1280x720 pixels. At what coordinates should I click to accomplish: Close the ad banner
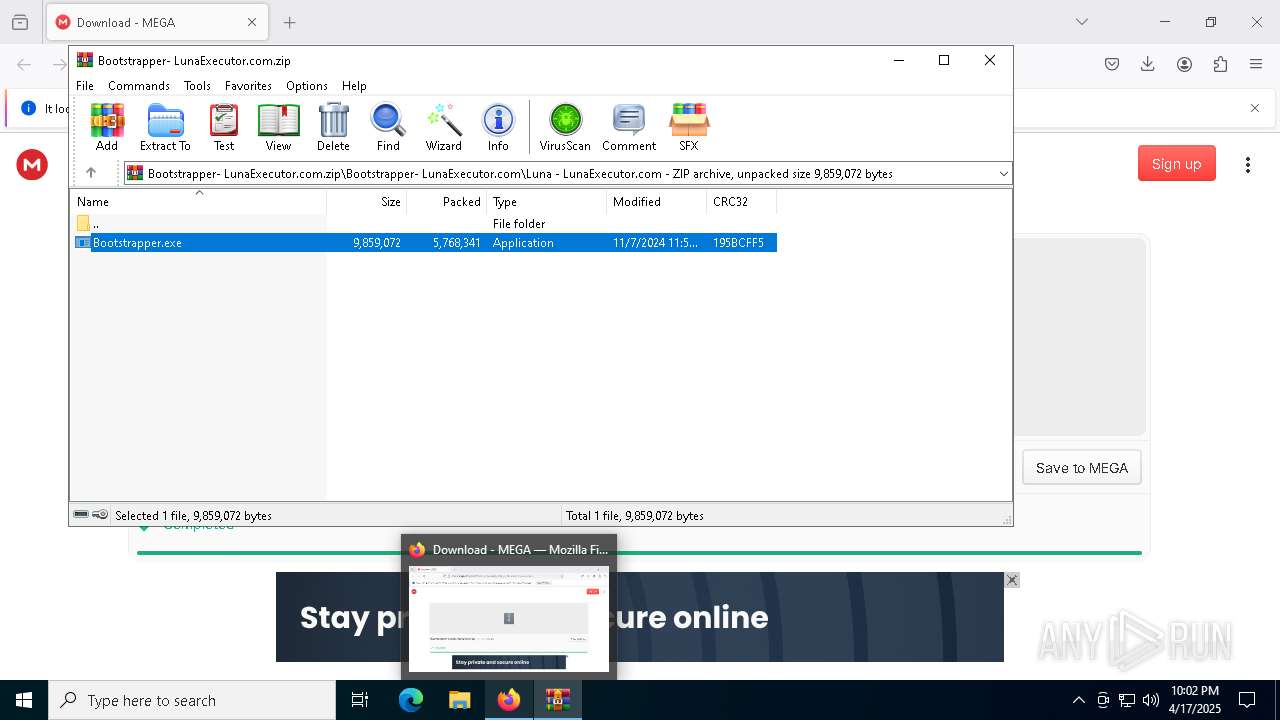(1012, 580)
